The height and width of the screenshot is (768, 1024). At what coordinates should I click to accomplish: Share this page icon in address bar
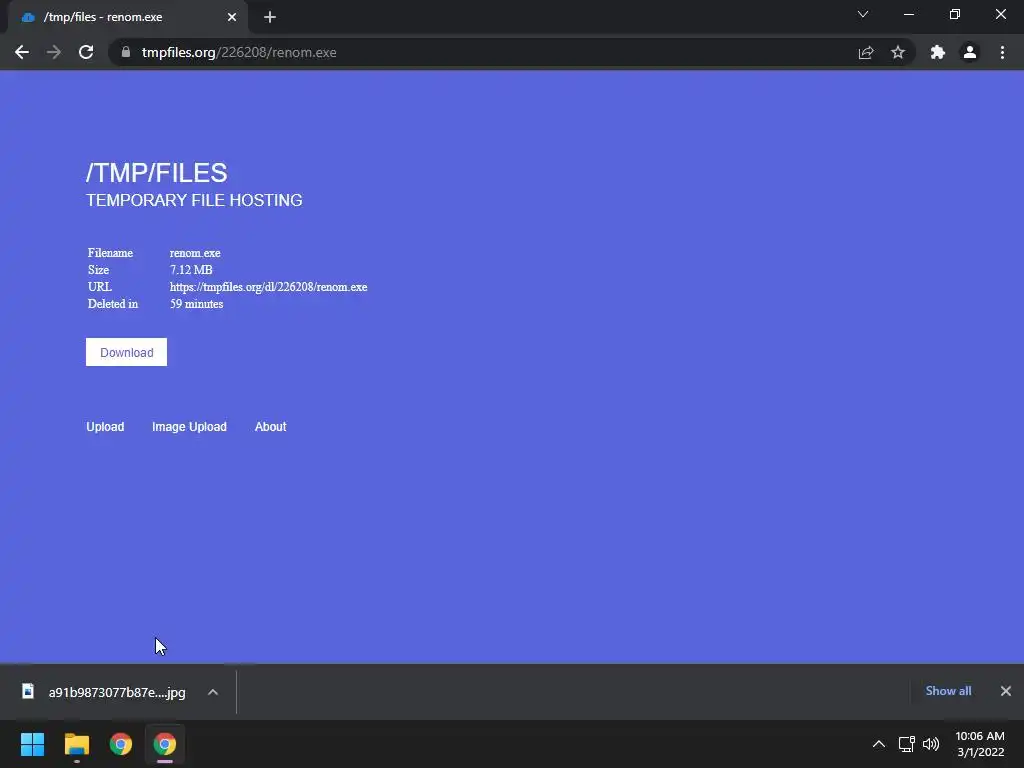866,52
